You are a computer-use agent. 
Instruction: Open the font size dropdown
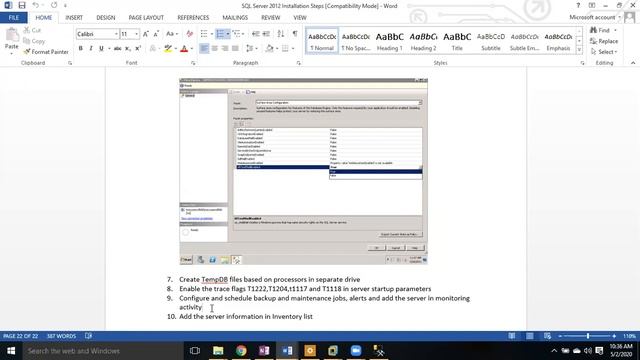pyautogui.click(x=136, y=34)
